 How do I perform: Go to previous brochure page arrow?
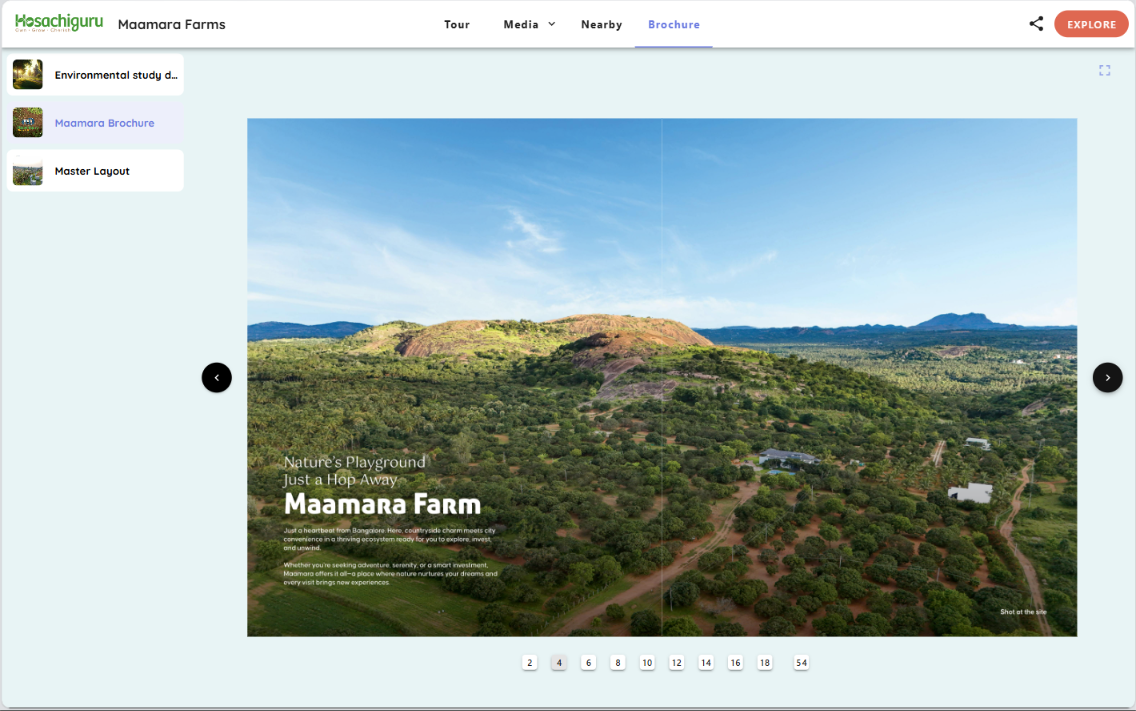pos(217,378)
